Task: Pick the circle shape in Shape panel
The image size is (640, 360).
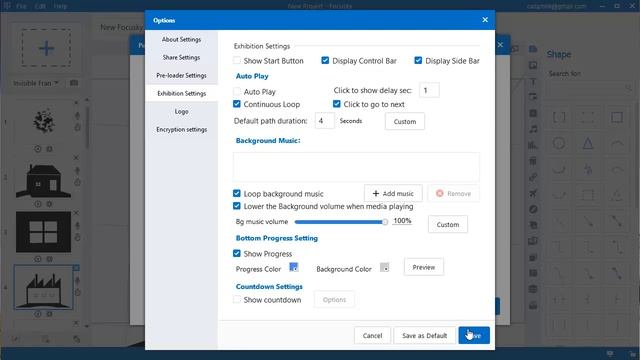Action: tap(559, 143)
